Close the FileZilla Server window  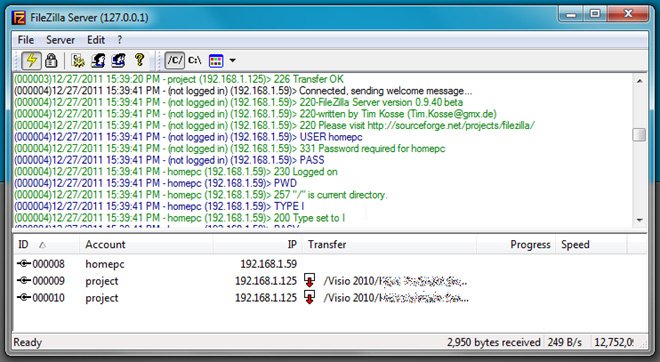click(x=628, y=14)
